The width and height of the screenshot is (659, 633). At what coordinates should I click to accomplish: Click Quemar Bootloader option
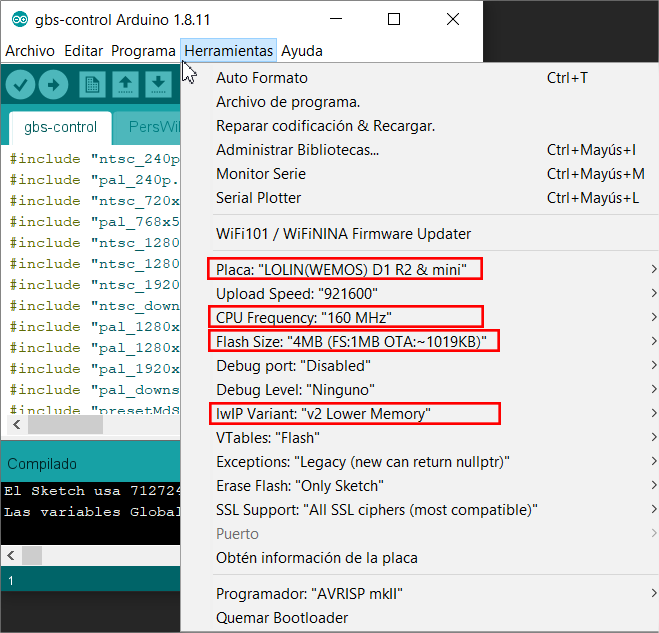coord(282,618)
